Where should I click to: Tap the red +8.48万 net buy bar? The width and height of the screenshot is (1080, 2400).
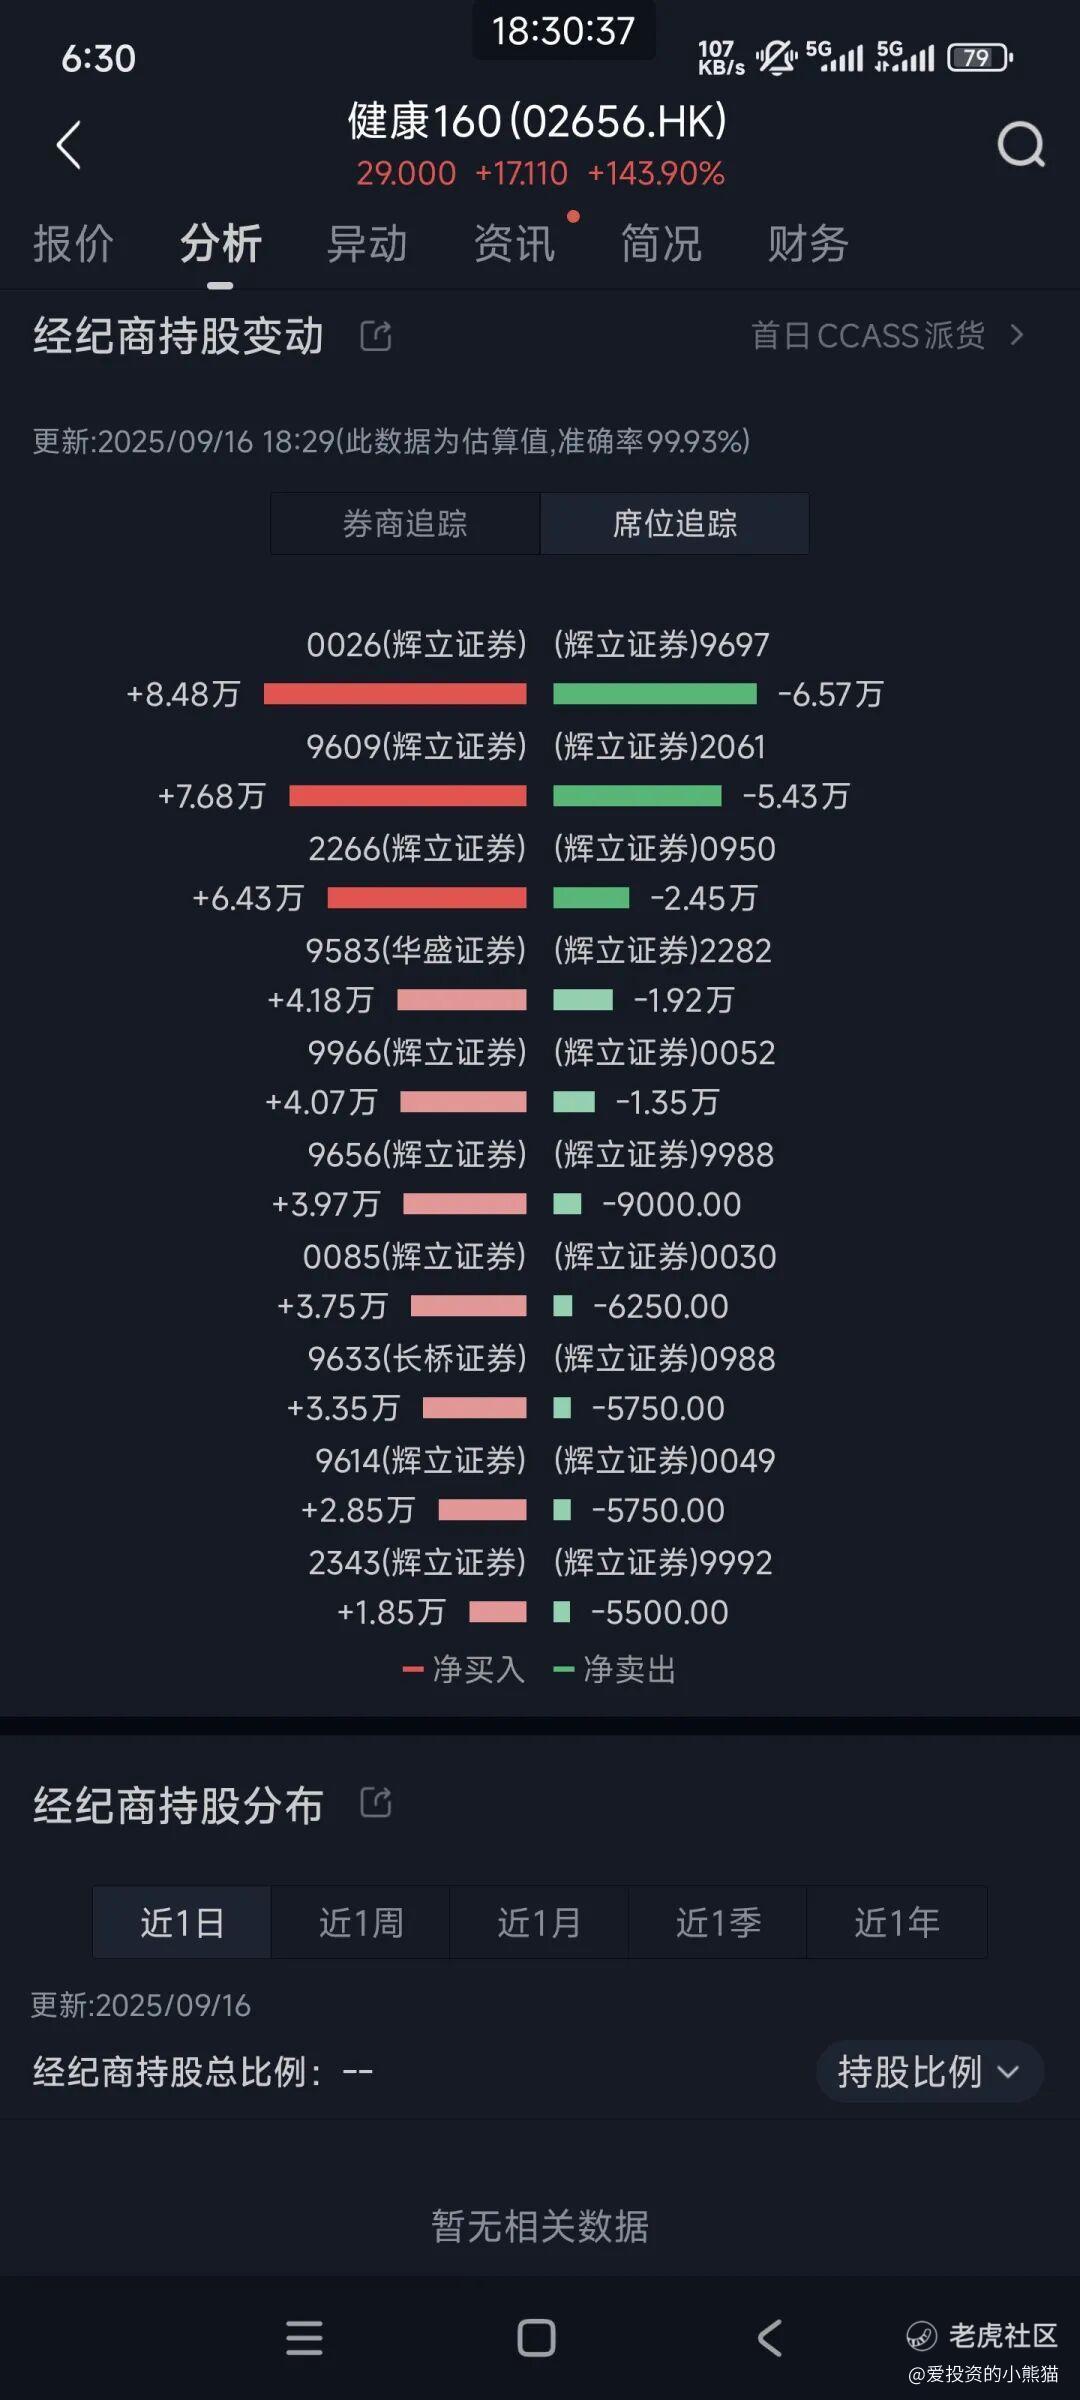click(395, 694)
